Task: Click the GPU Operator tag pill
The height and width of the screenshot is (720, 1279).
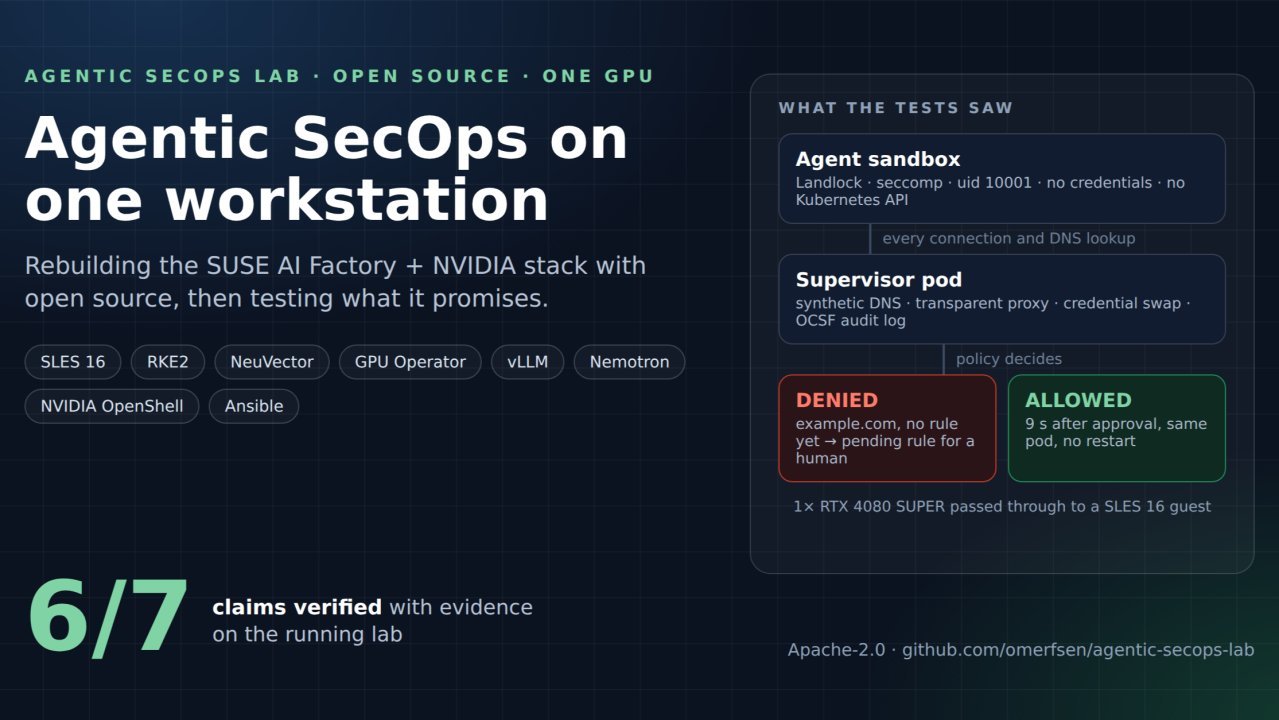Action: coord(410,362)
